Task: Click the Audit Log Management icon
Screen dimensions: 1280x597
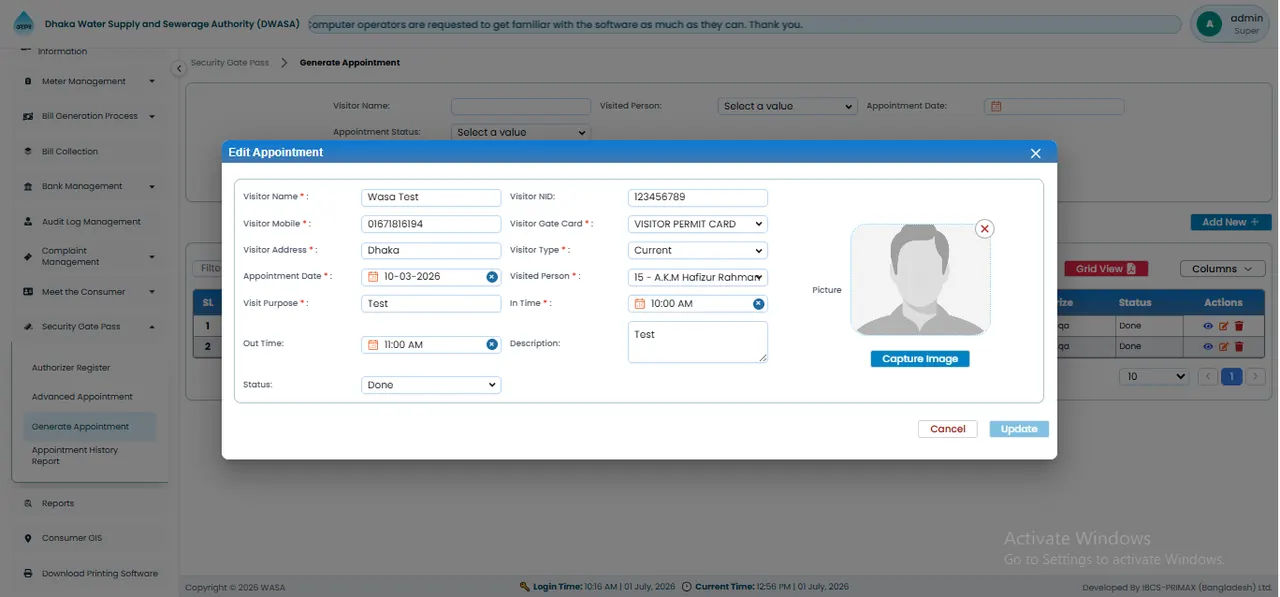Action: (28, 222)
